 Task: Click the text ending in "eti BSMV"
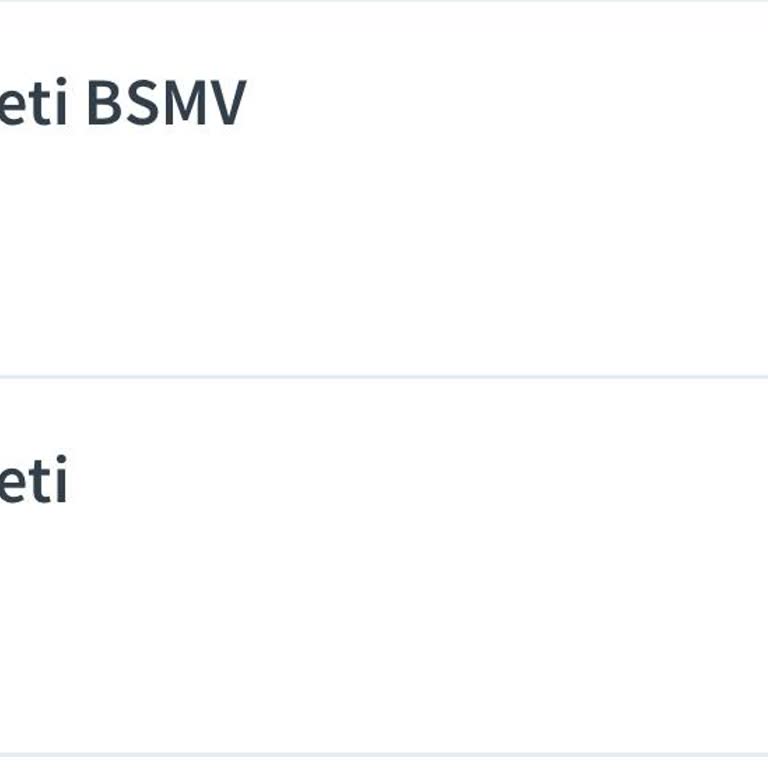[122, 104]
